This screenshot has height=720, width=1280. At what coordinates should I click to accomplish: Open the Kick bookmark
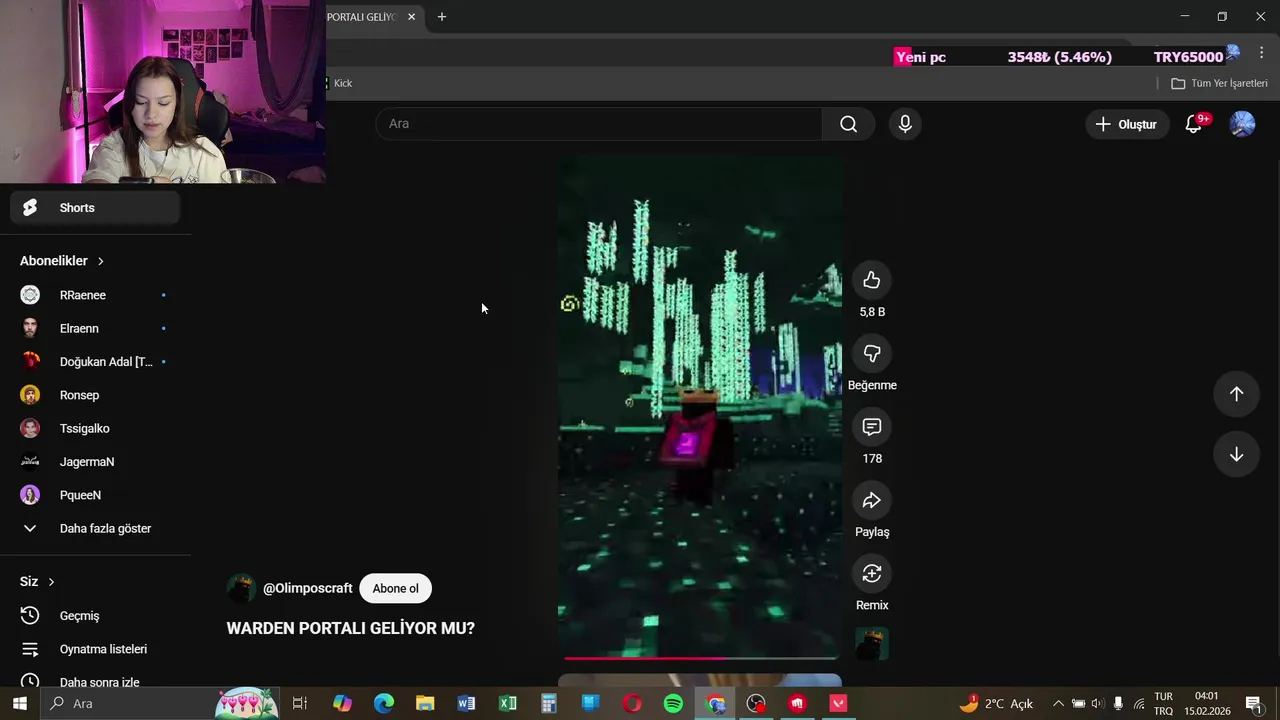pyautogui.click(x=340, y=83)
